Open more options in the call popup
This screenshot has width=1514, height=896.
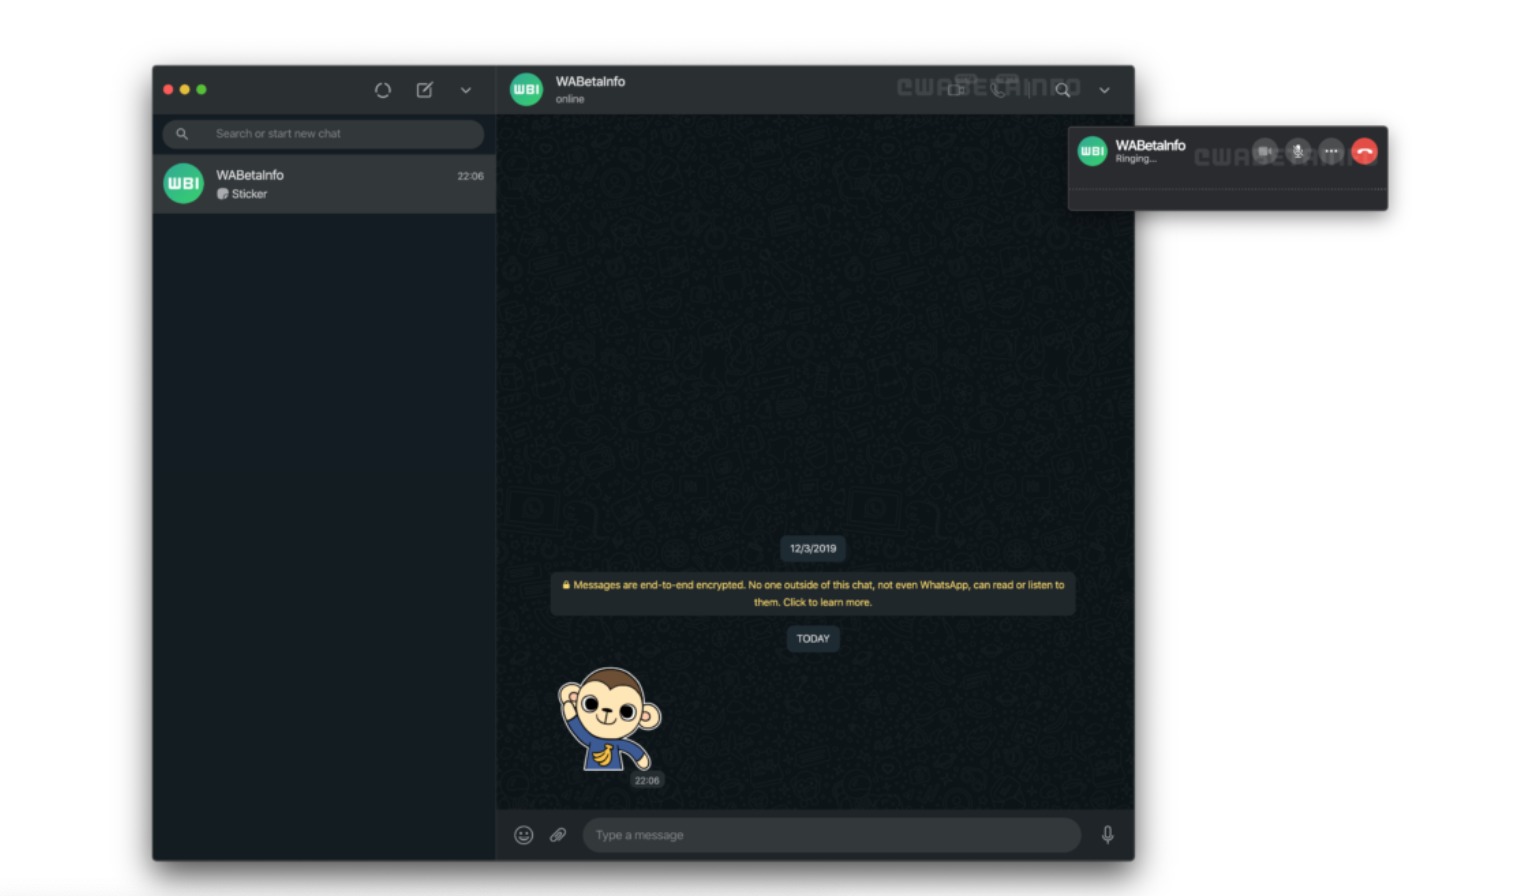pyautogui.click(x=1331, y=151)
